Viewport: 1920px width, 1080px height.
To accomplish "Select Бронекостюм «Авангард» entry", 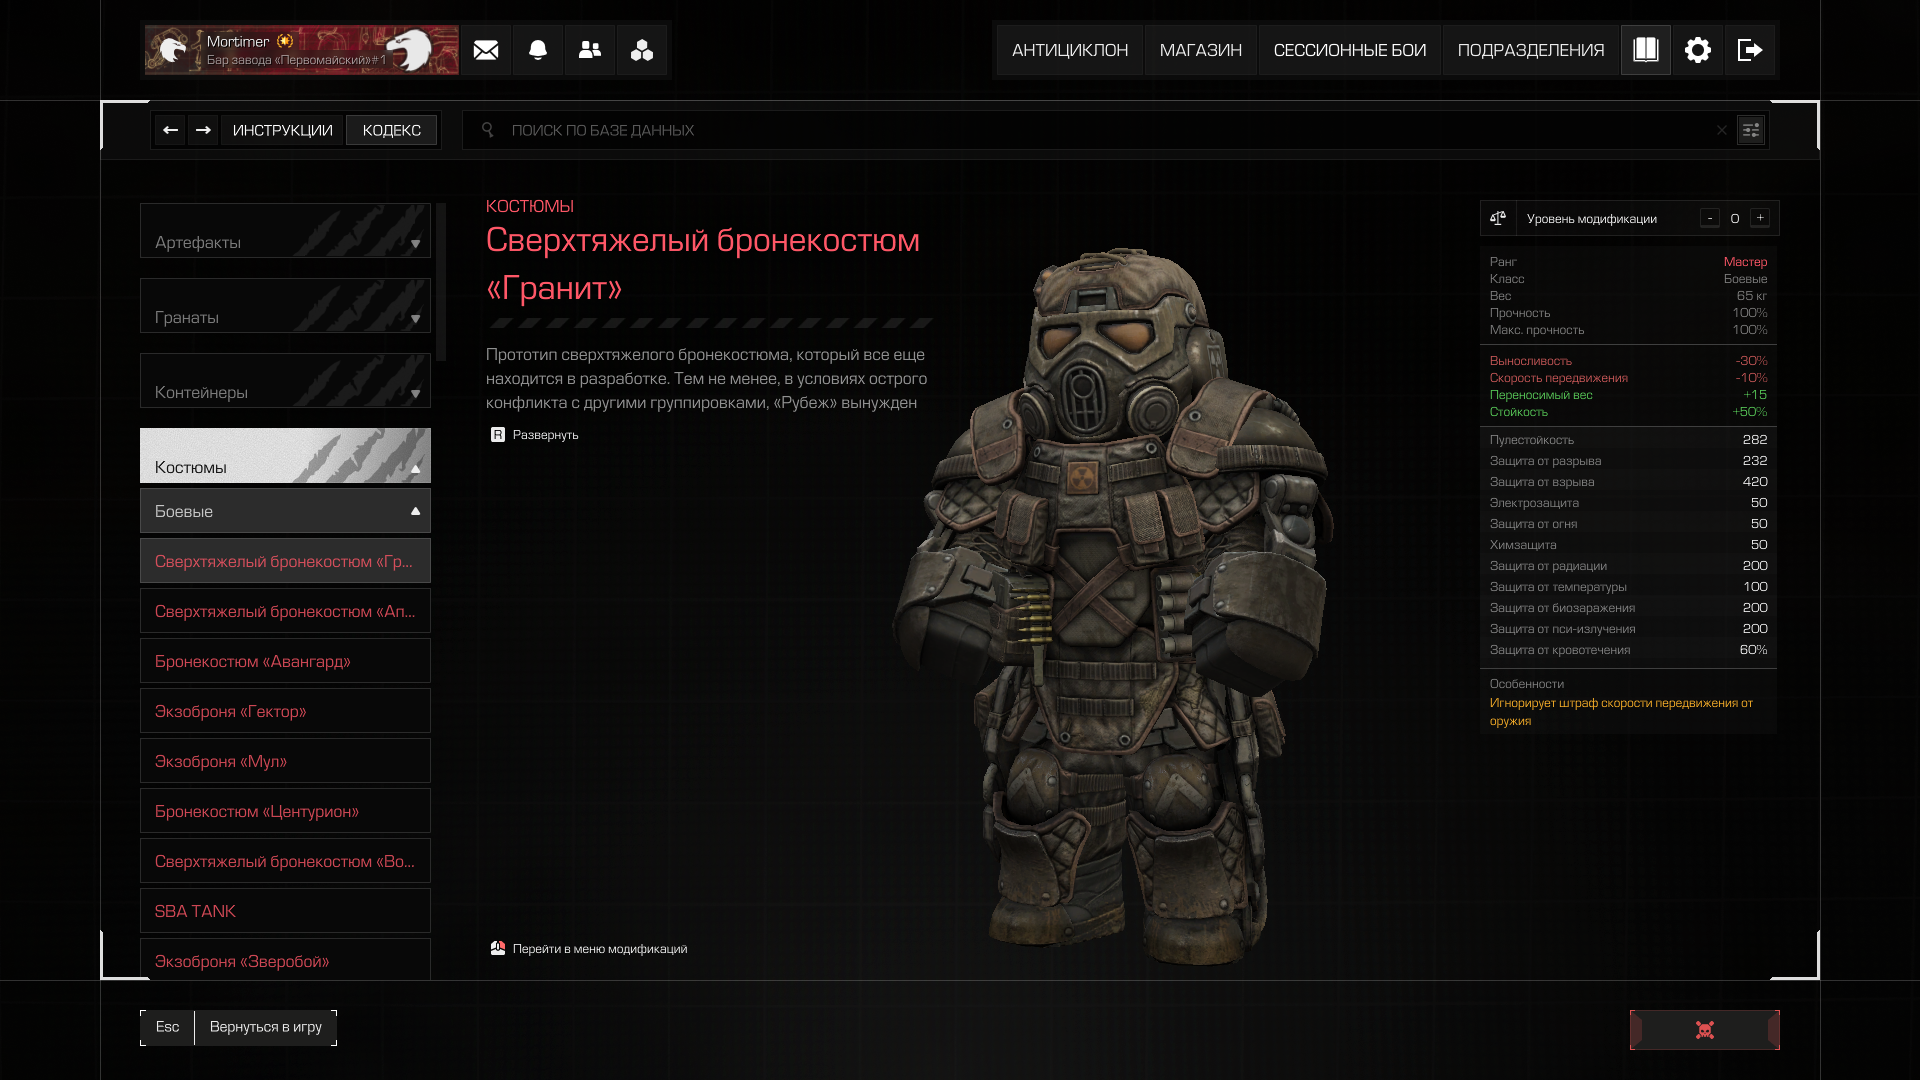I will click(285, 661).
